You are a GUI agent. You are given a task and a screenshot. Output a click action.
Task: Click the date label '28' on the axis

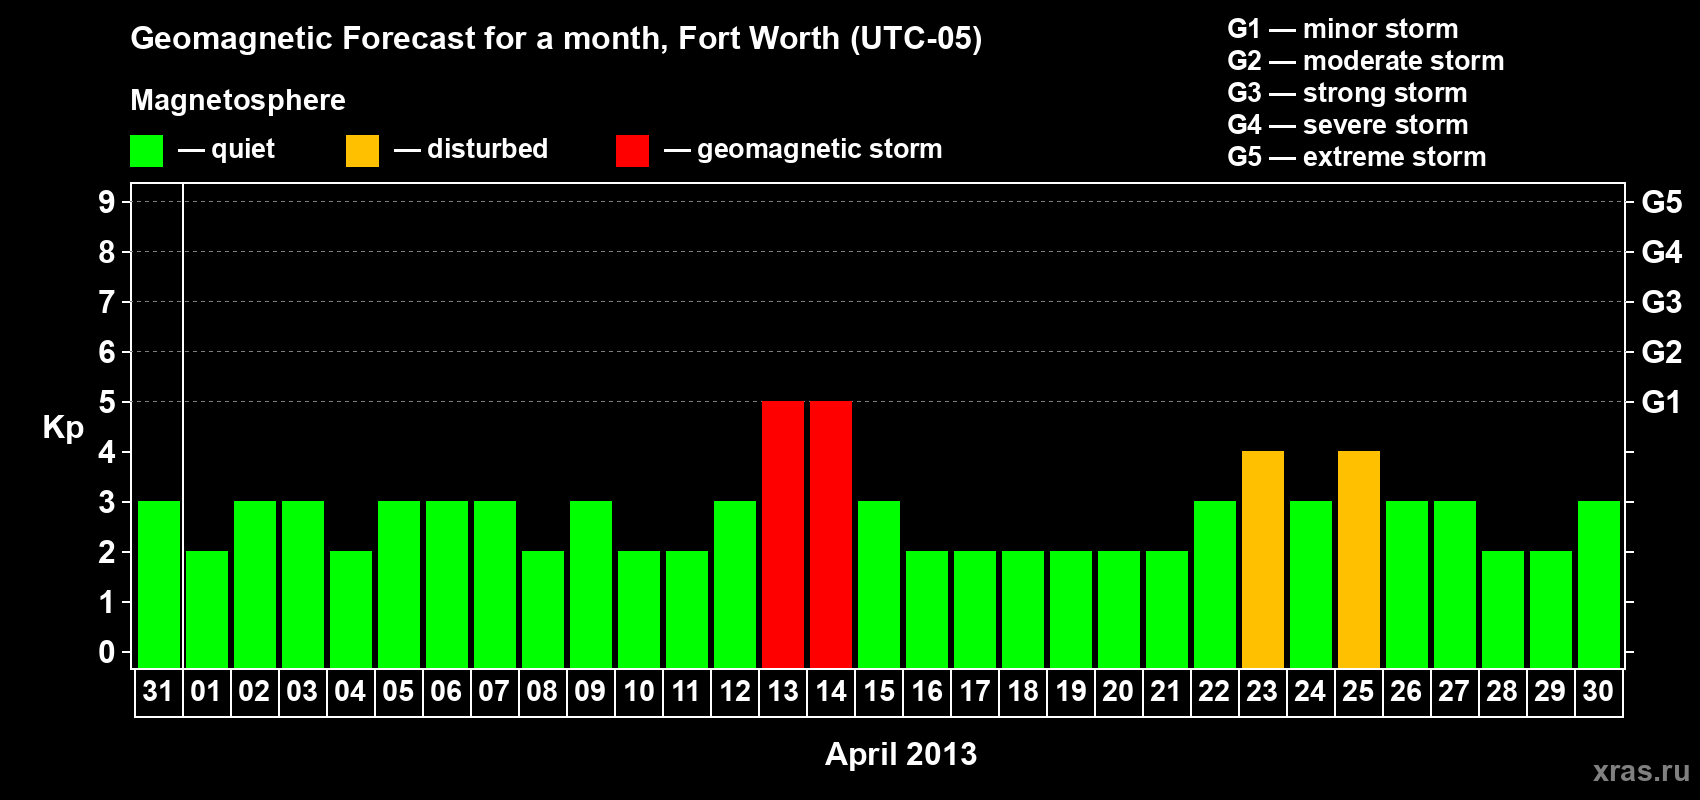[x=1502, y=692]
